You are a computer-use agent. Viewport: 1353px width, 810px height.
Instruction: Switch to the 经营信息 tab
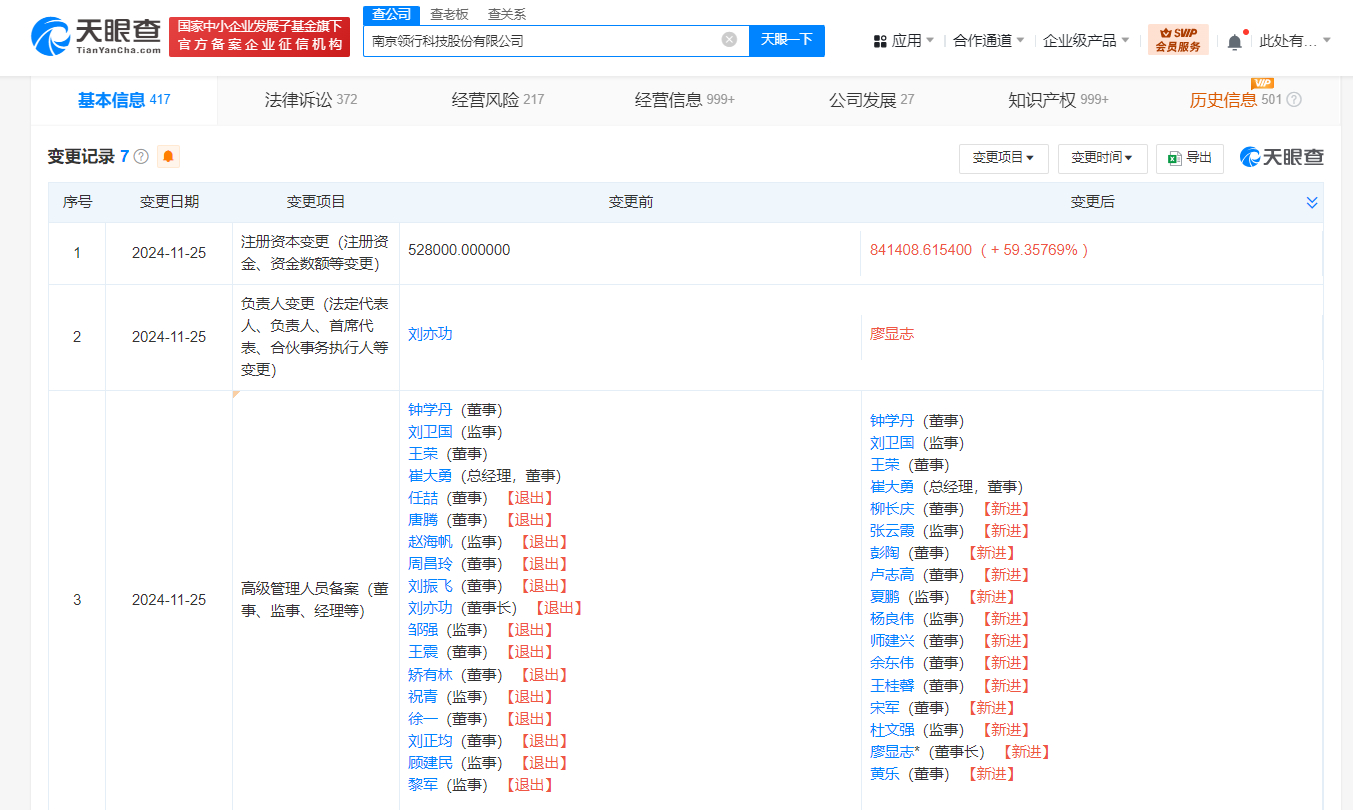coord(685,100)
